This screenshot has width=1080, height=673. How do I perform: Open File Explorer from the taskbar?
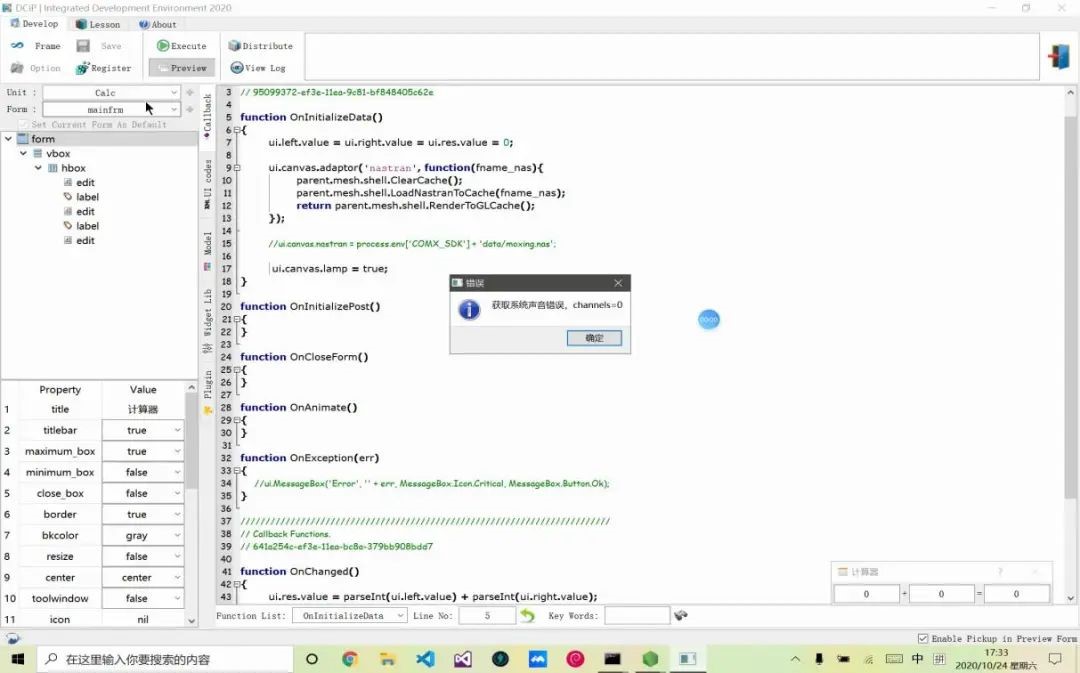click(x=387, y=659)
